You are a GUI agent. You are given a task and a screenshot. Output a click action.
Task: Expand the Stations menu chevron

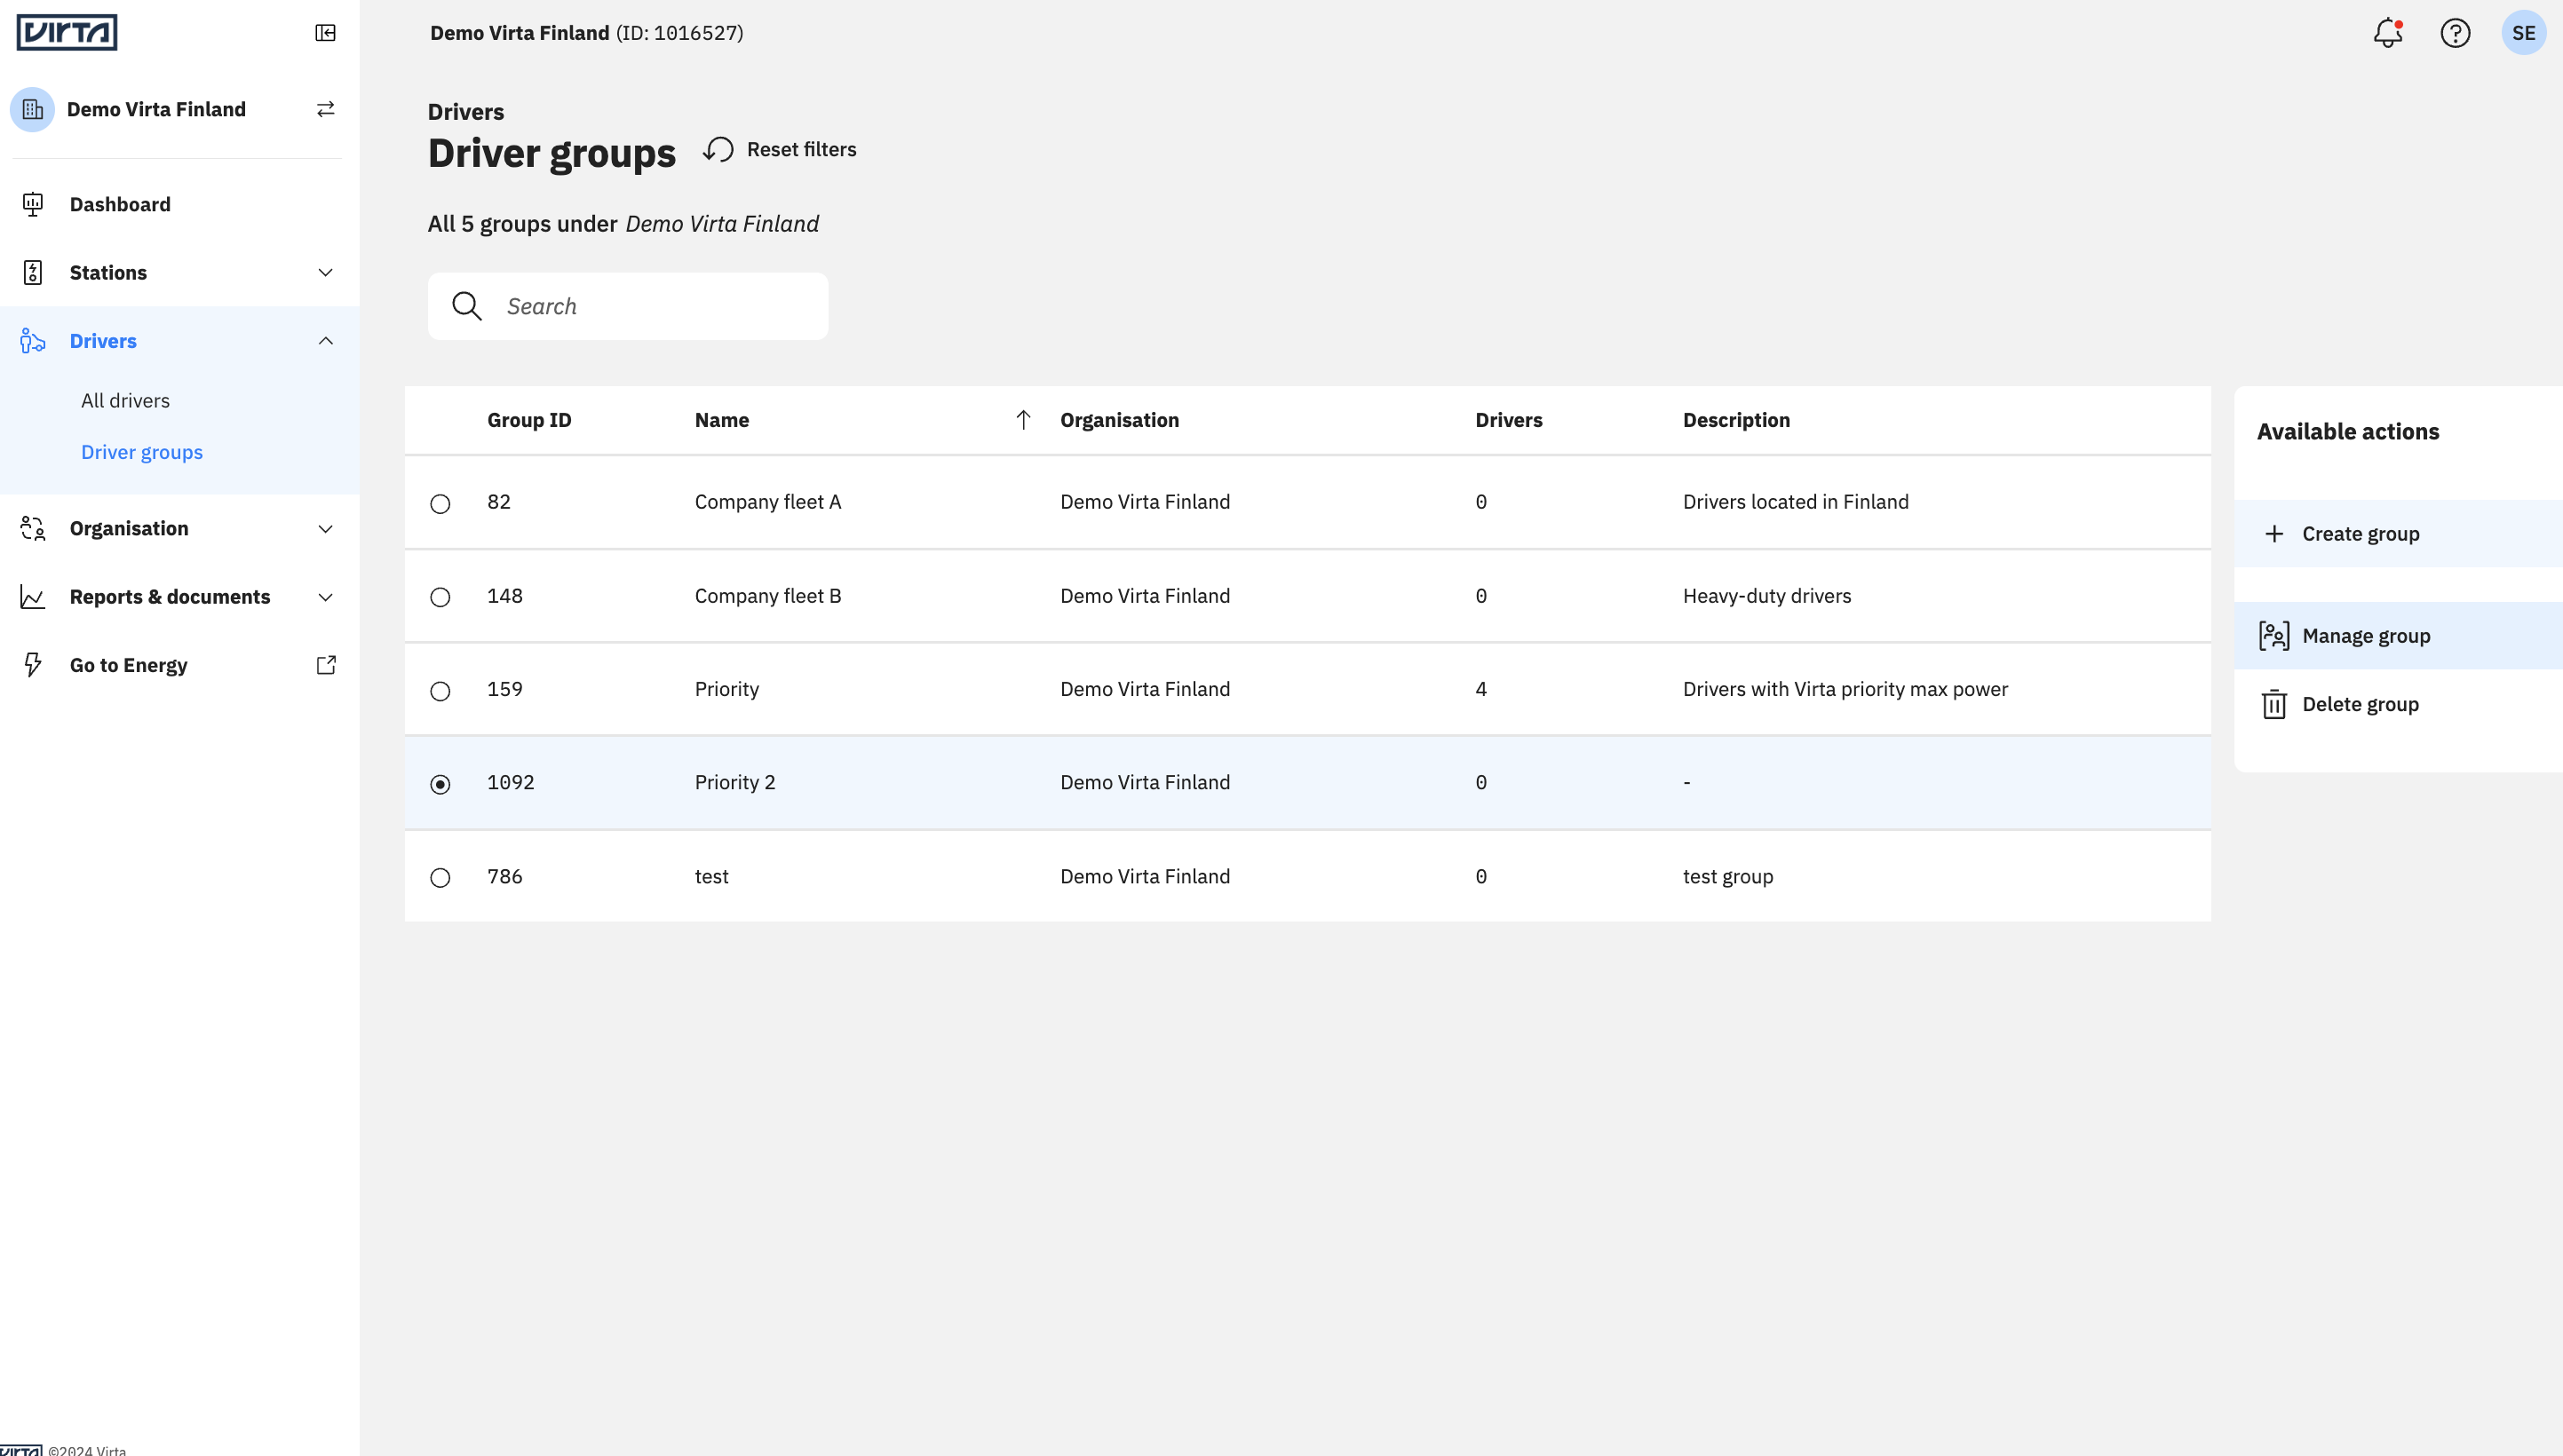pyautogui.click(x=325, y=272)
